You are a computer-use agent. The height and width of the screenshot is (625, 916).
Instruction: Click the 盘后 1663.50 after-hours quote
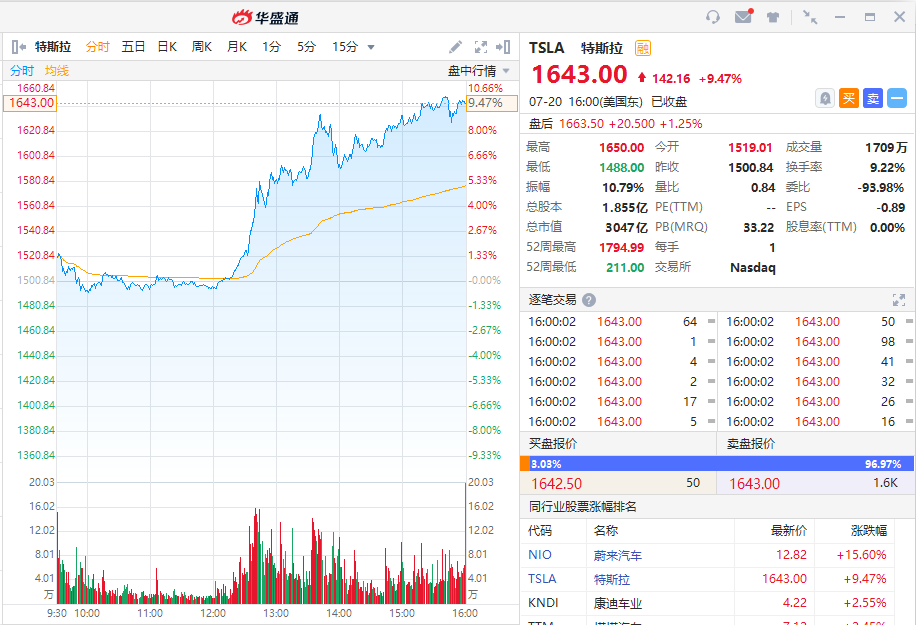[x=615, y=124]
